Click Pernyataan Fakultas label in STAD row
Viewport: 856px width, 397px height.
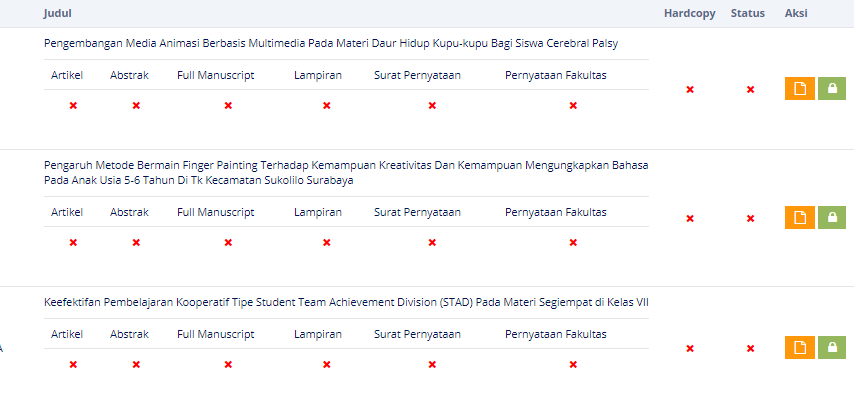(556, 334)
